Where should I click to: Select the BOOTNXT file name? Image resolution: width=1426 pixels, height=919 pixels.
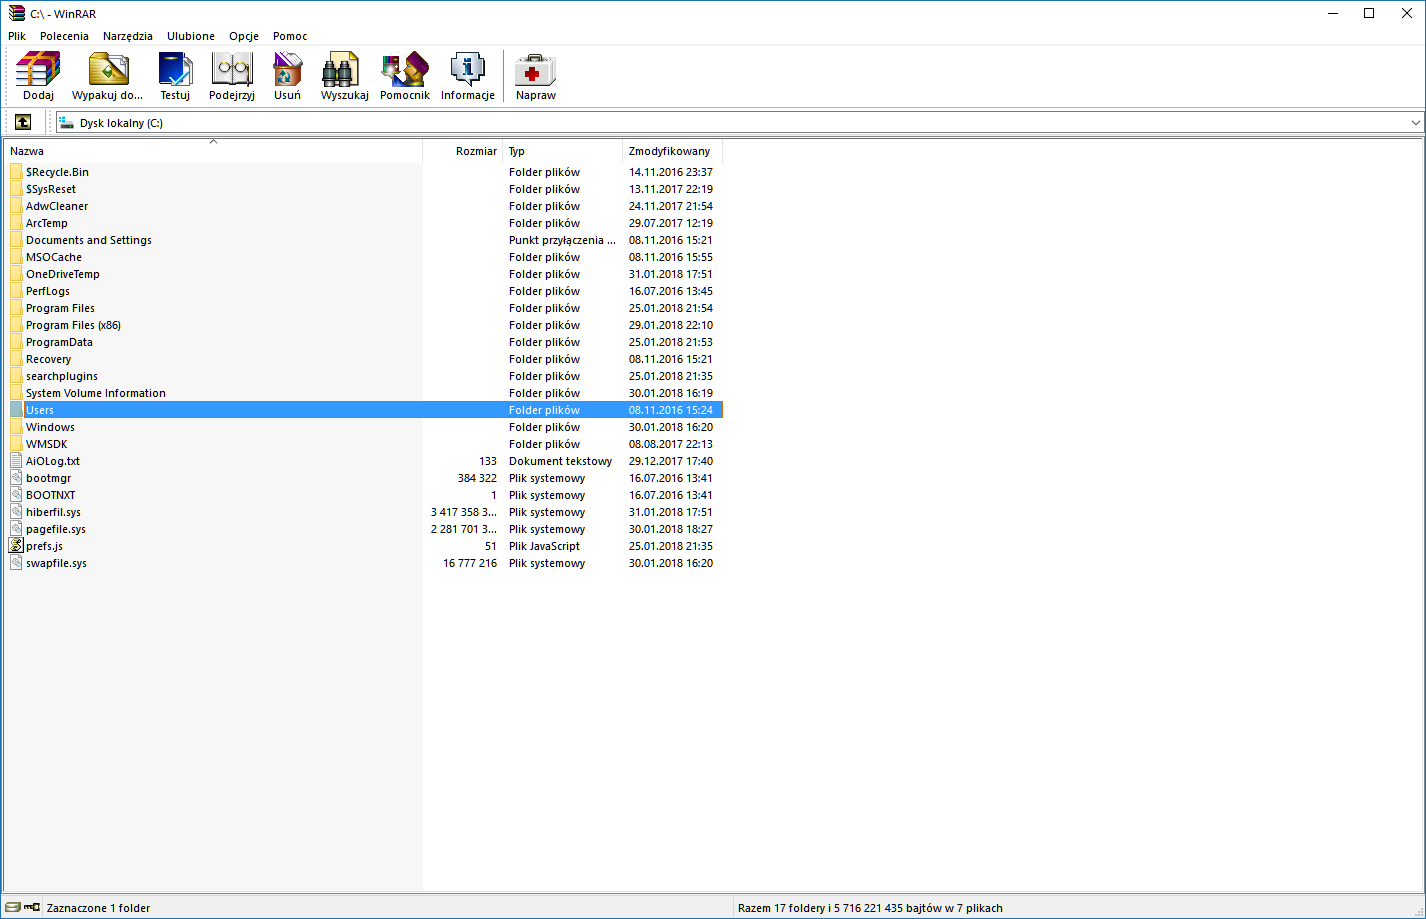click(x=51, y=495)
